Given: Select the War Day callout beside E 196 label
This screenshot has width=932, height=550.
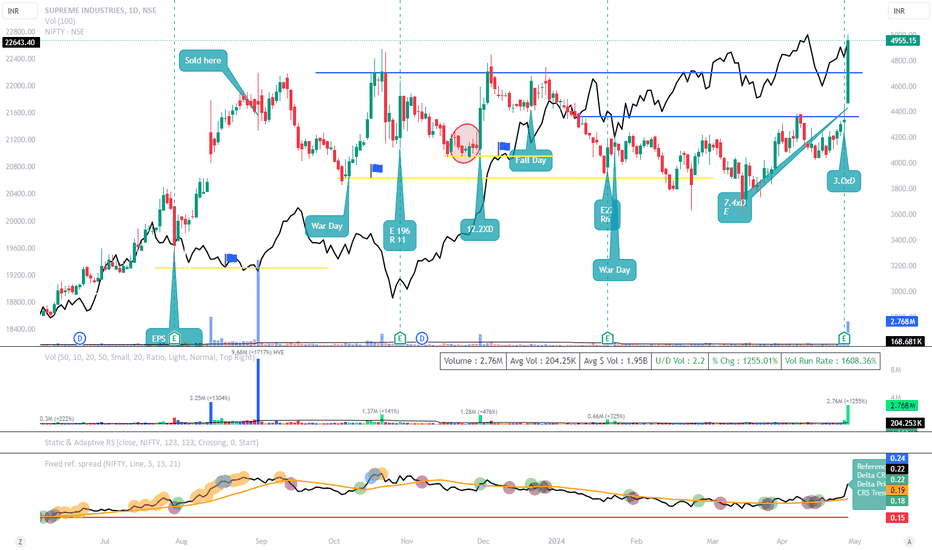Looking at the screenshot, I should [x=327, y=226].
